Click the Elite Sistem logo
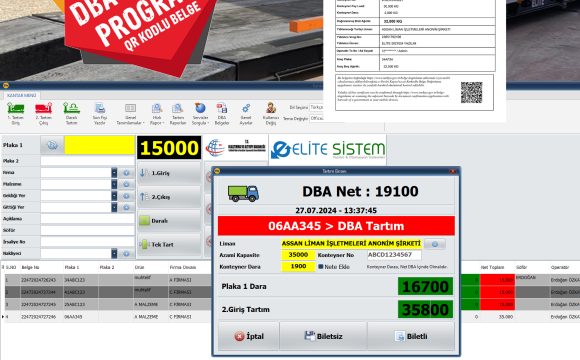Image resolution: width=580 pixels, height=360 pixels. coord(328,149)
